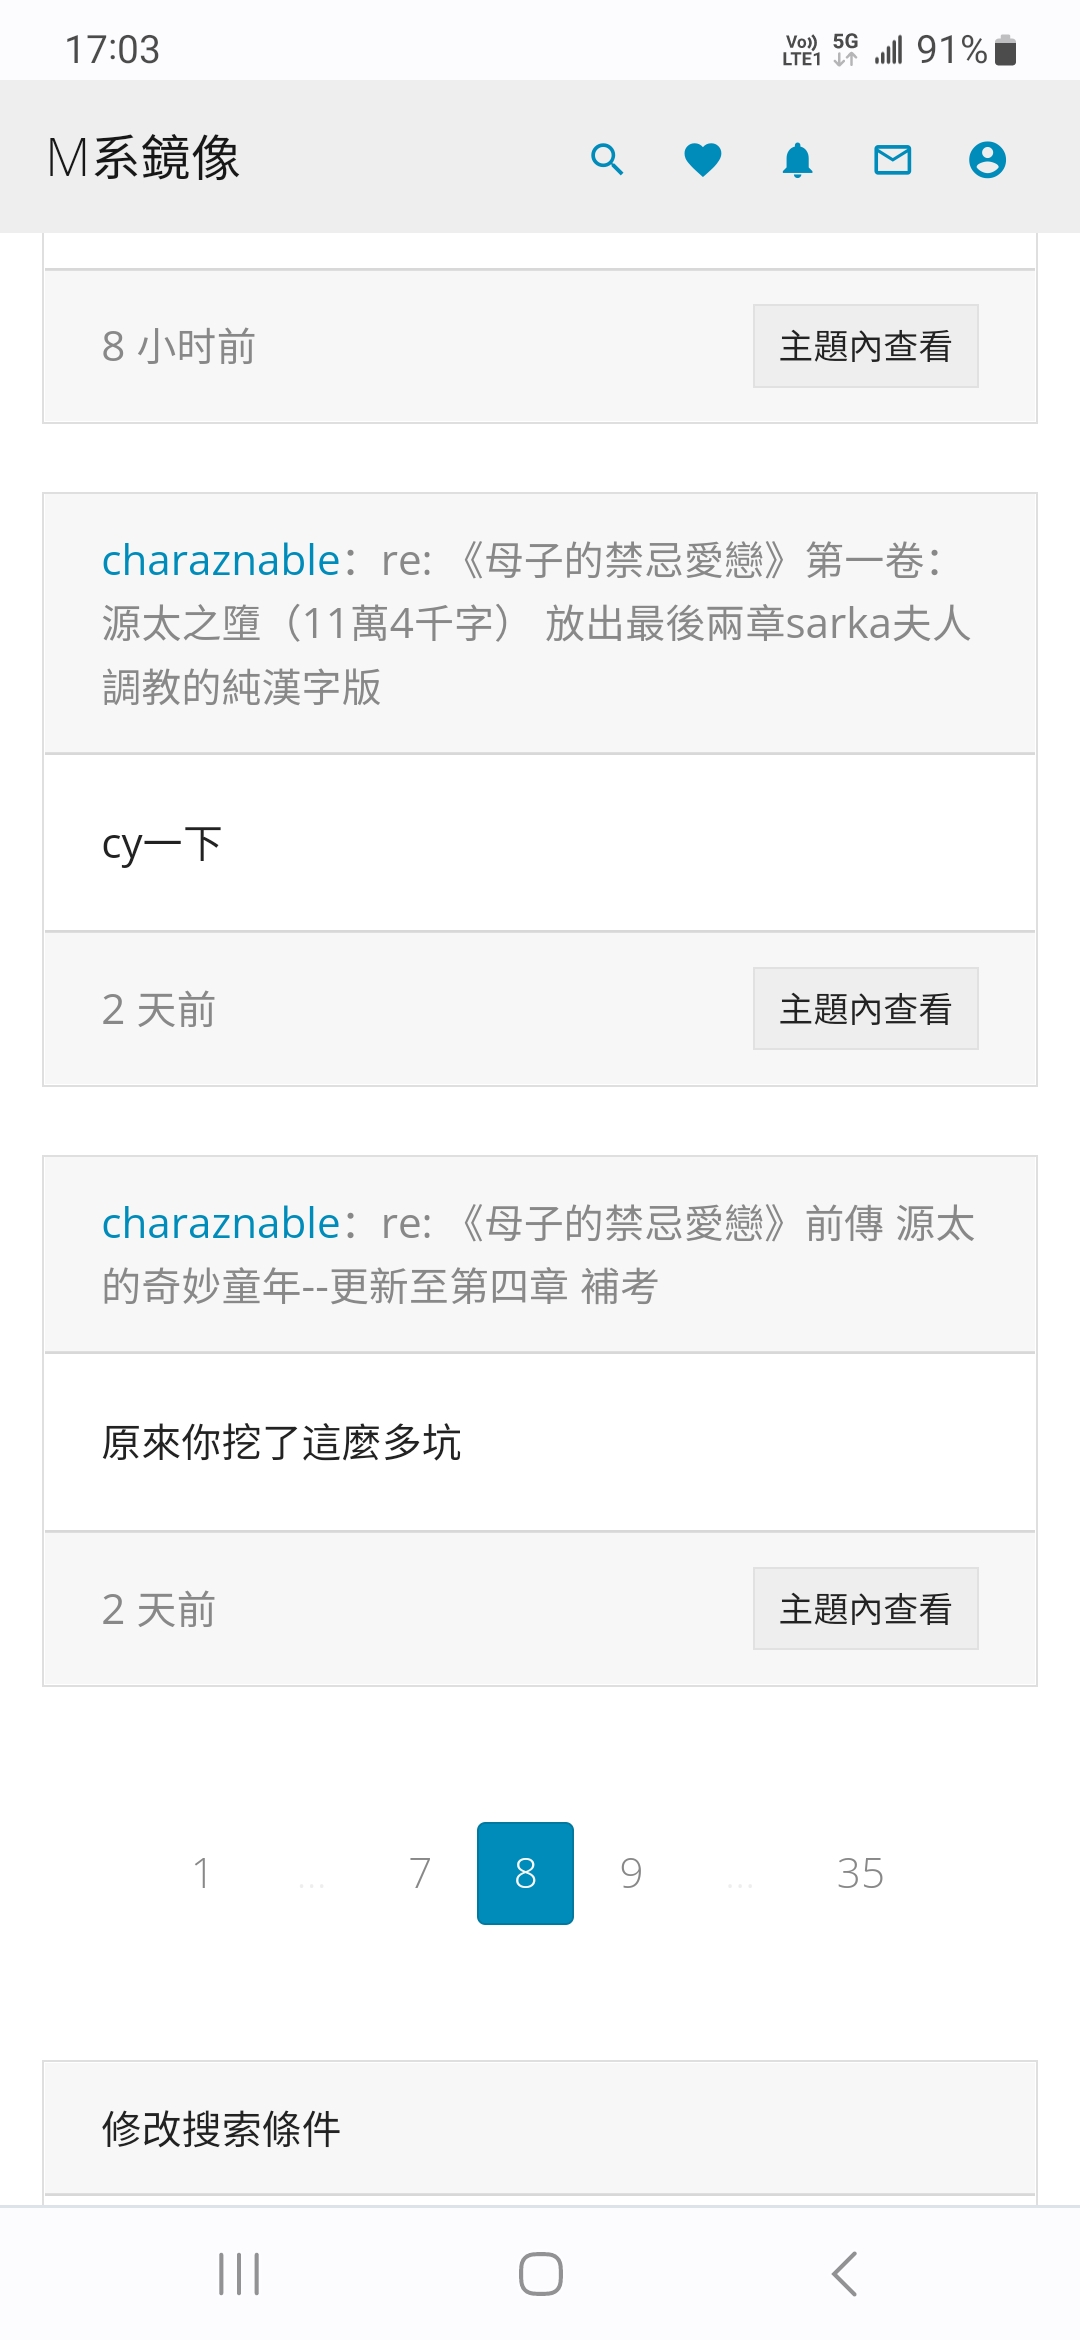The height and width of the screenshot is (2340, 1080).
Task: Go to the M系鏡像 site title
Action: coord(143,158)
